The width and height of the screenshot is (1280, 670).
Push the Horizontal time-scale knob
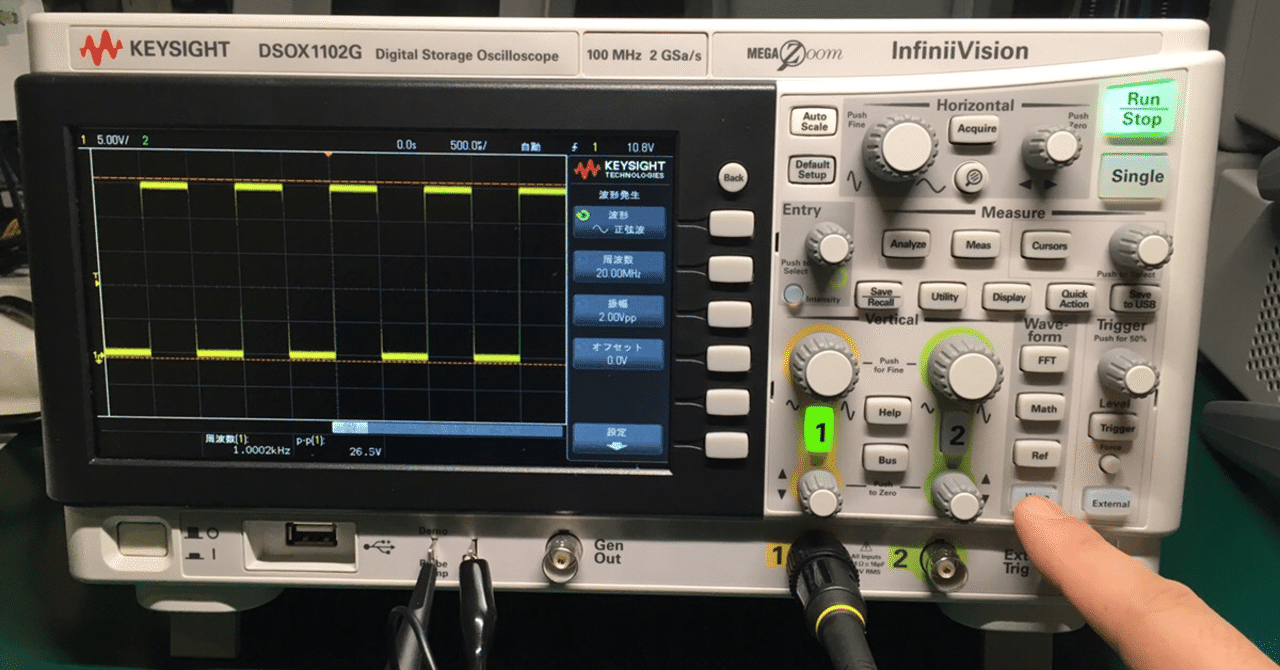(x=900, y=148)
